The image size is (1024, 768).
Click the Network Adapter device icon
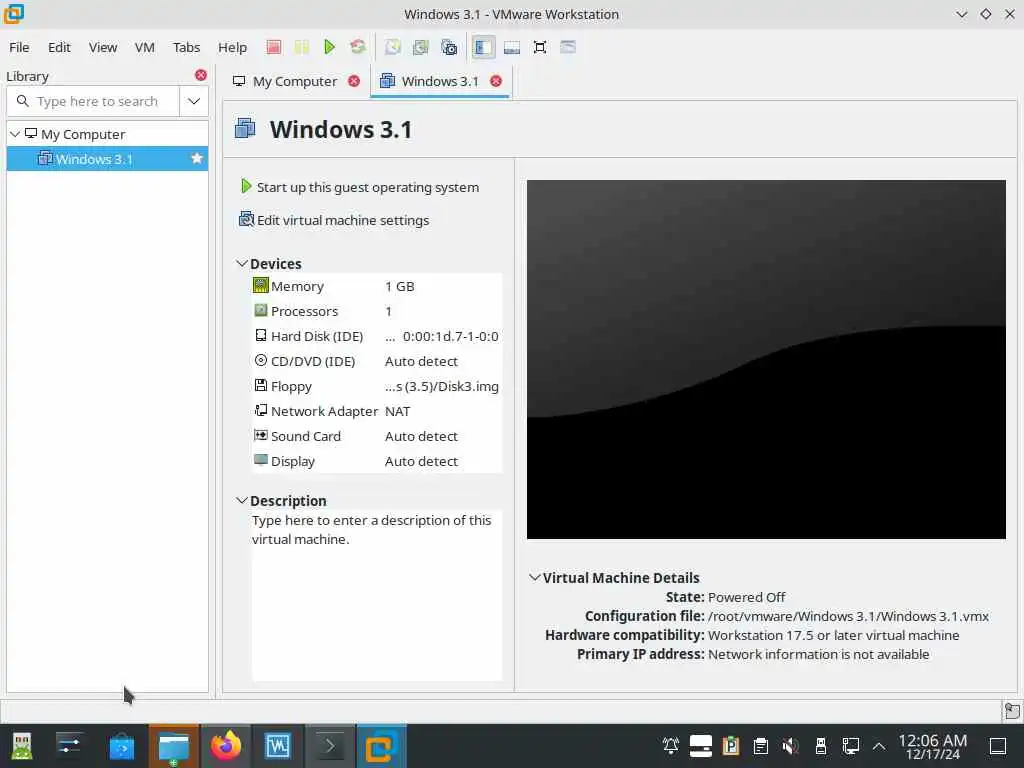[261, 410]
